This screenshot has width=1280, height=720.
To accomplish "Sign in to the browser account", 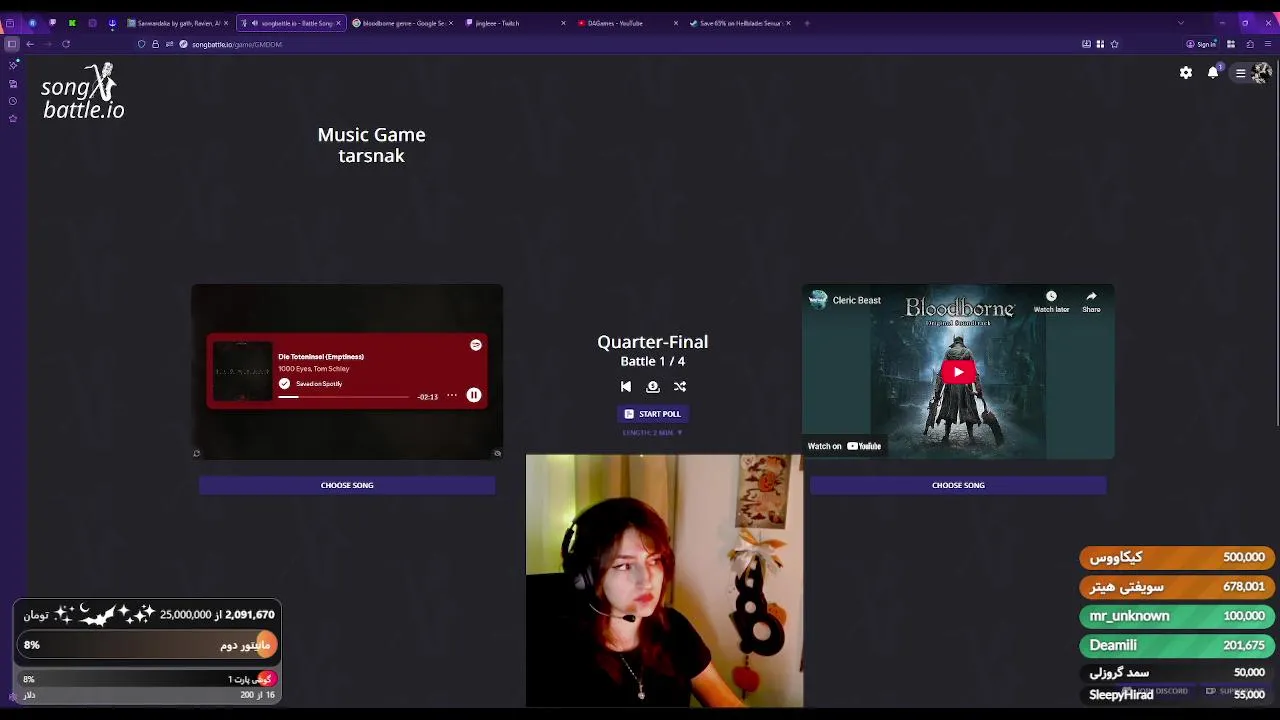I will 1200,44.
